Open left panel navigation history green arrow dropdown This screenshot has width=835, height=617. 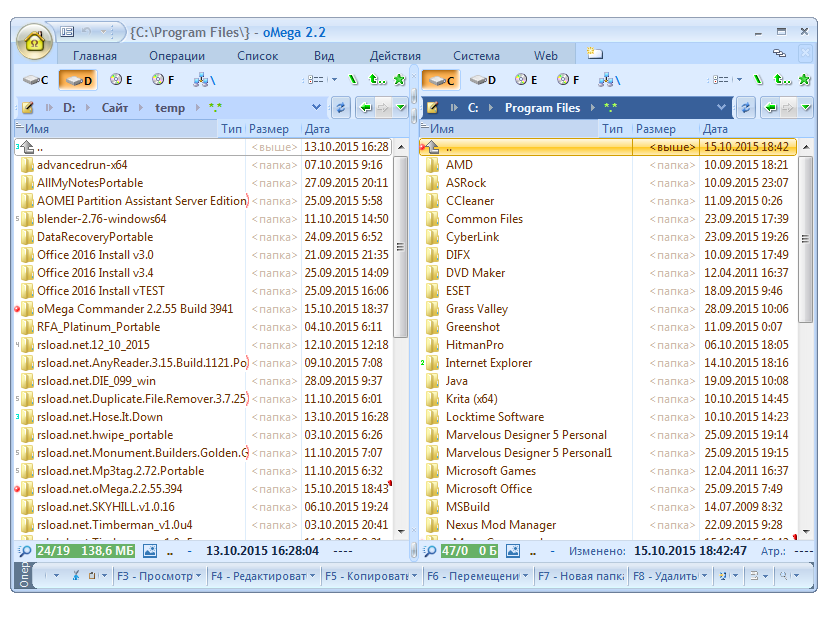[x=401, y=108]
